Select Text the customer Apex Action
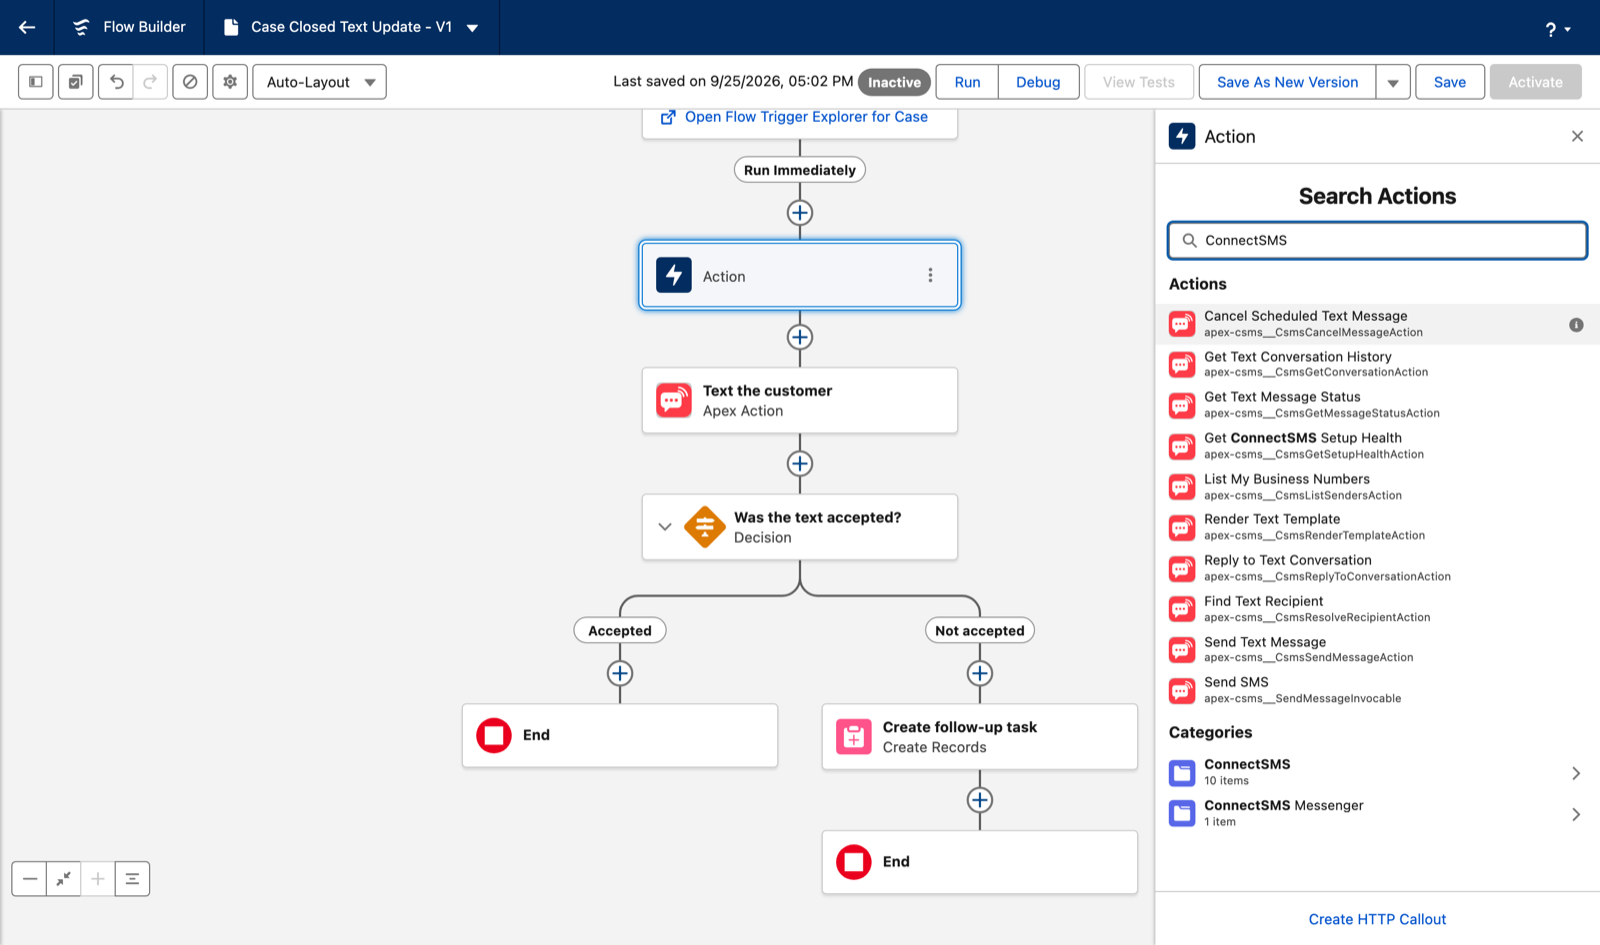This screenshot has height=945, width=1600. tap(800, 401)
